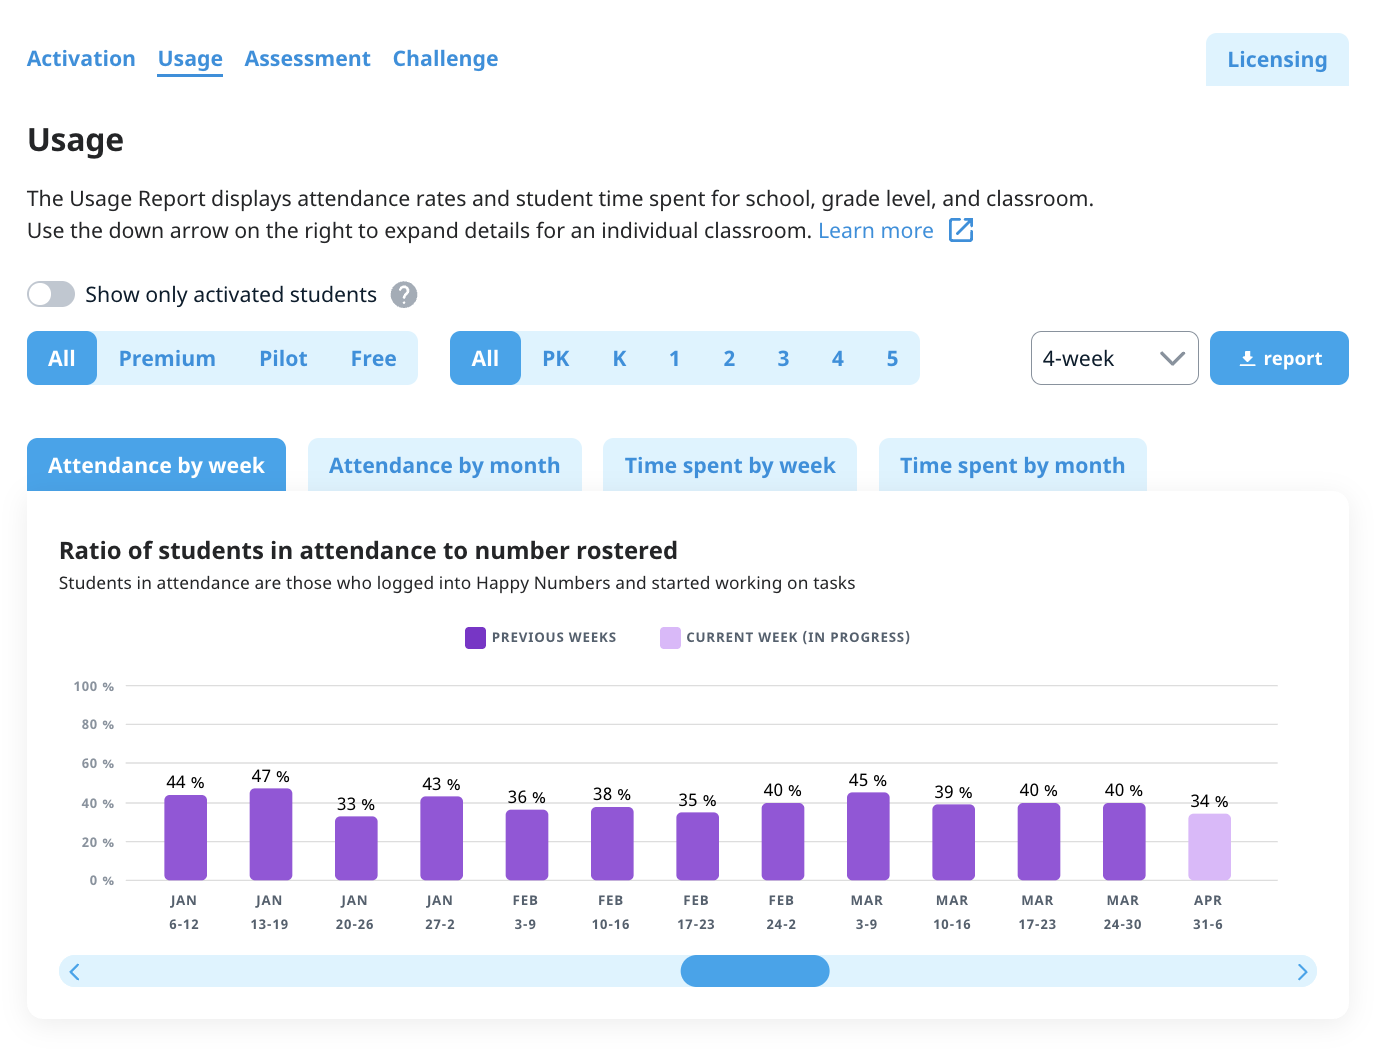
Task: Open the 4-week period dropdown
Action: click(1114, 358)
